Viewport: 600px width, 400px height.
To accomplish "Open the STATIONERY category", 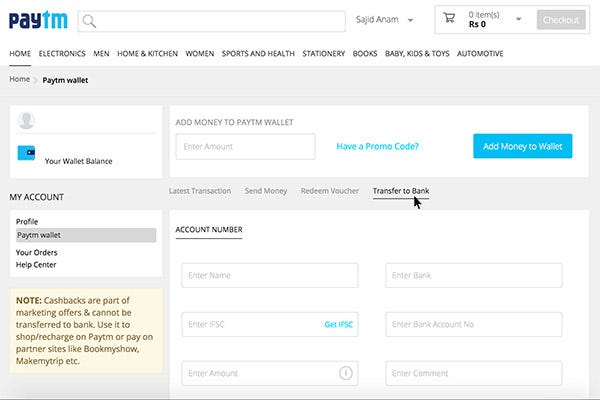I will pos(324,54).
